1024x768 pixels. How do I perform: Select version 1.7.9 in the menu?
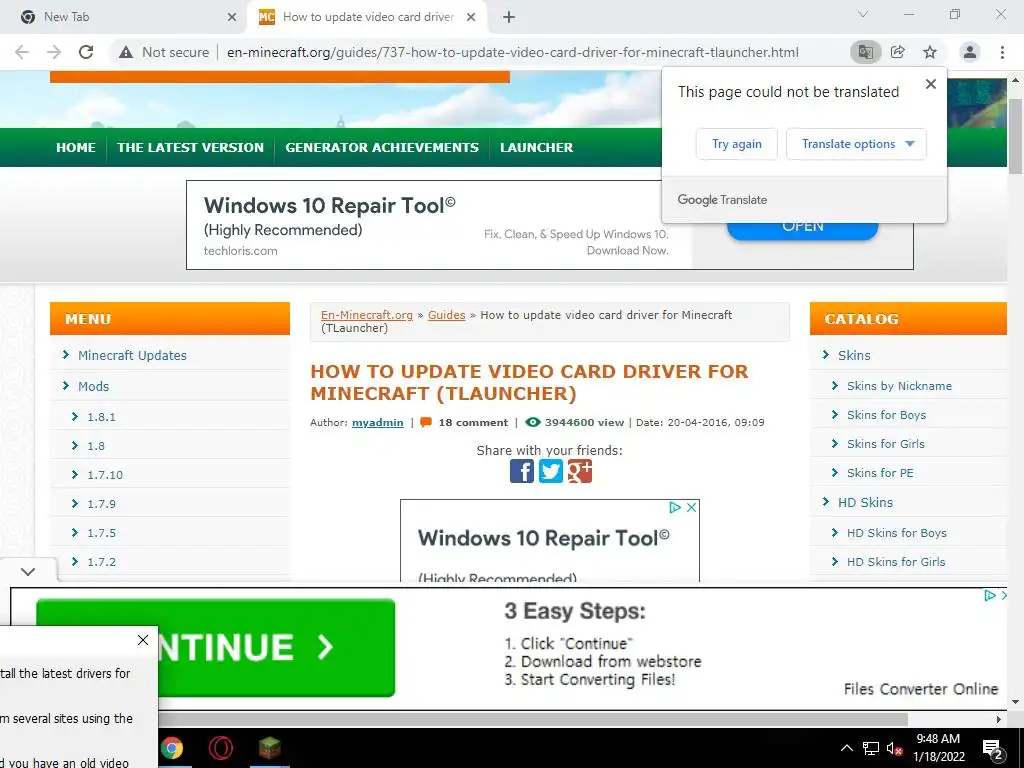(101, 504)
